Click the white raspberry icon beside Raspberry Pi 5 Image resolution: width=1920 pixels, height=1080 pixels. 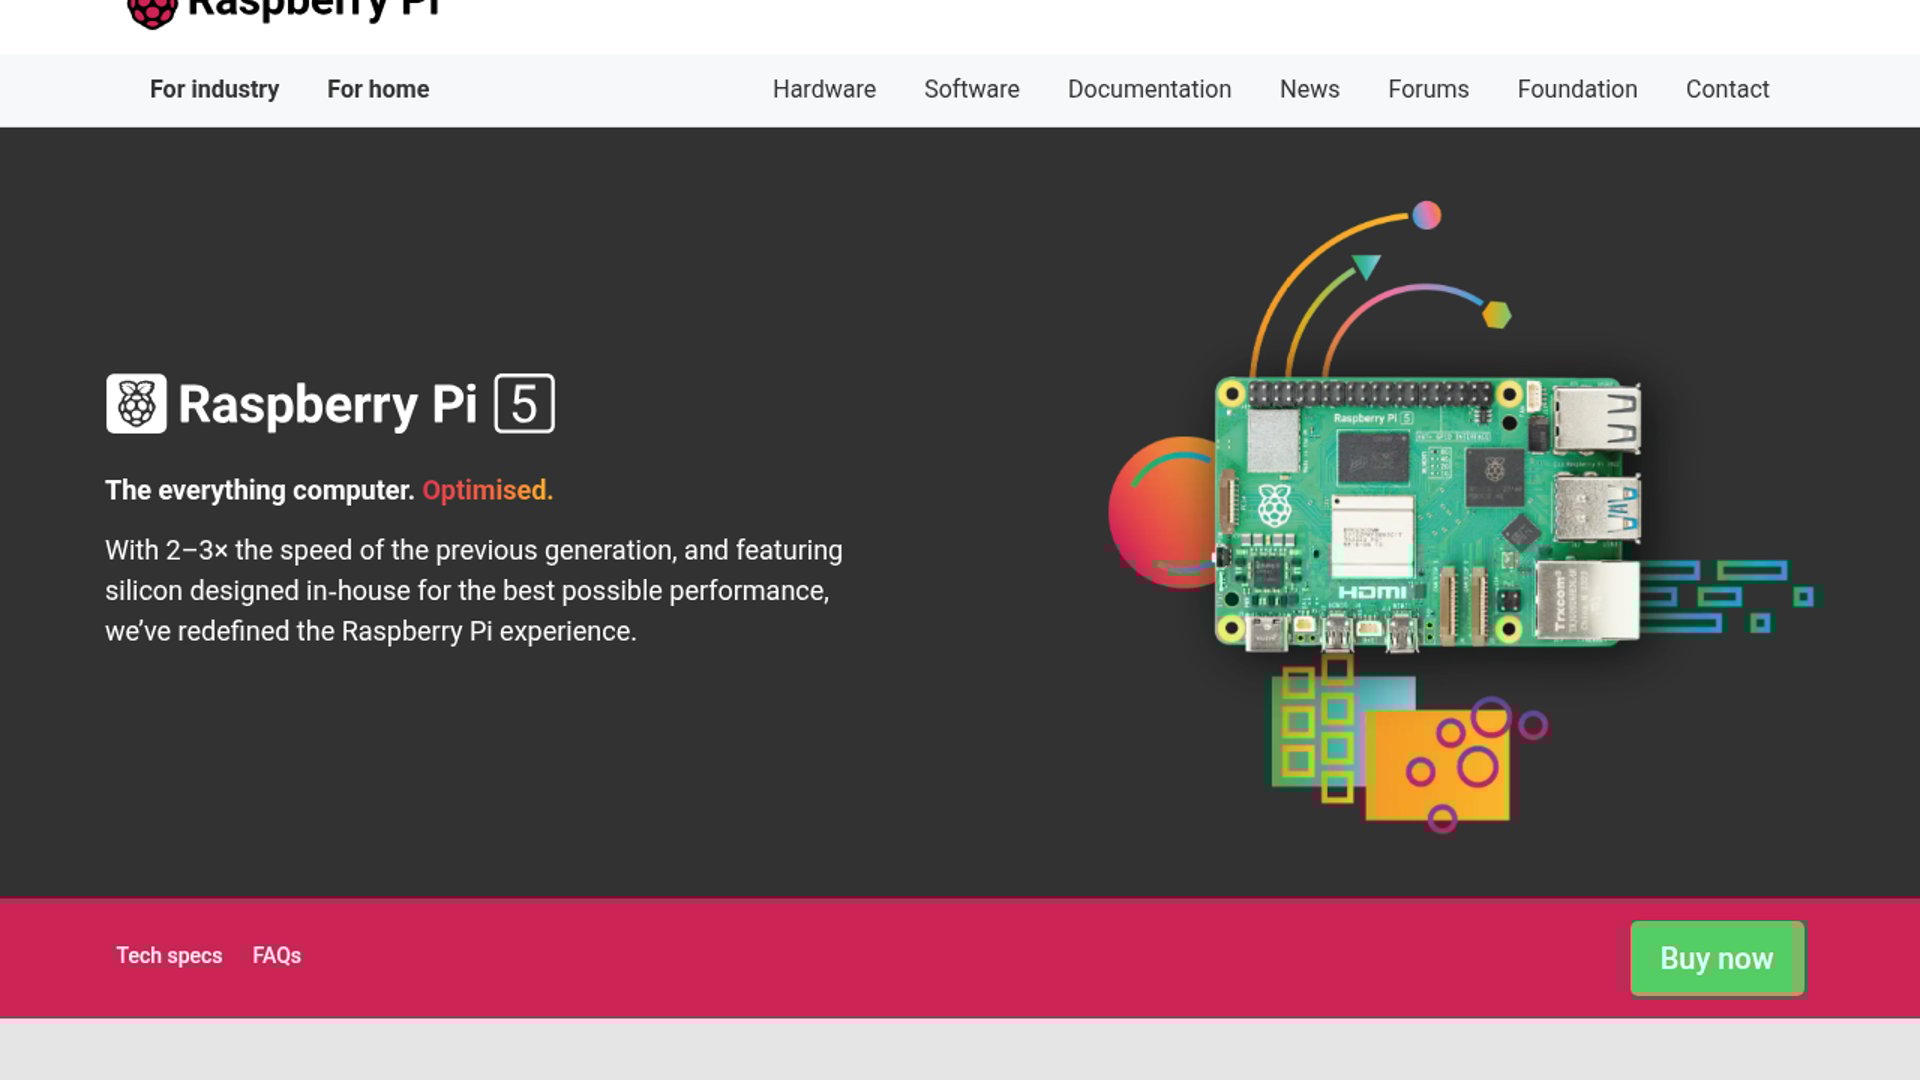tap(136, 404)
